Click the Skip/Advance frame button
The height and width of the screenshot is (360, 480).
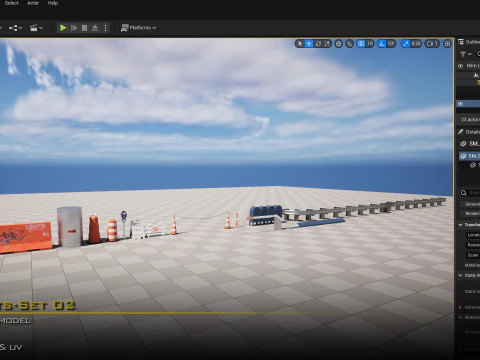tap(74, 28)
